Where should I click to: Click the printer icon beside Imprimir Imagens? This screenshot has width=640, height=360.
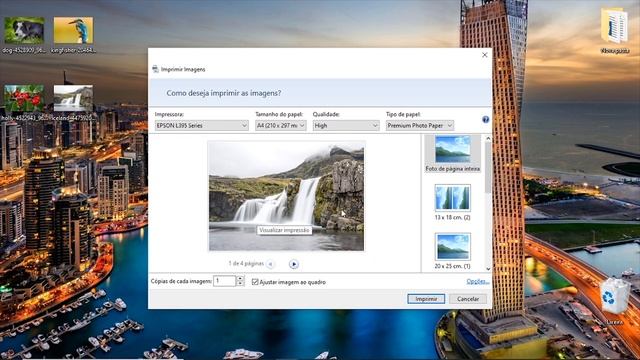(x=155, y=69)
